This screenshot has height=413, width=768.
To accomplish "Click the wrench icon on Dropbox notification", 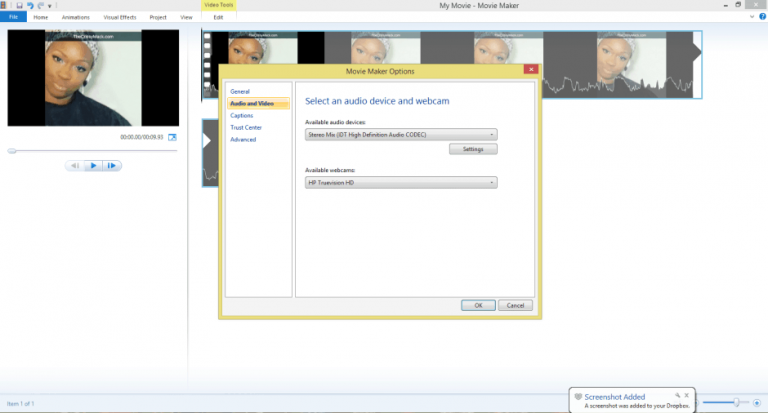I will (x=677, y=395).
